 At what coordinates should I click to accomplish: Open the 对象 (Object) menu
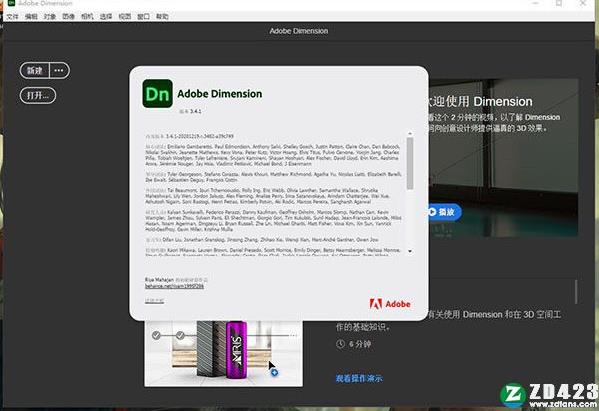50,16
